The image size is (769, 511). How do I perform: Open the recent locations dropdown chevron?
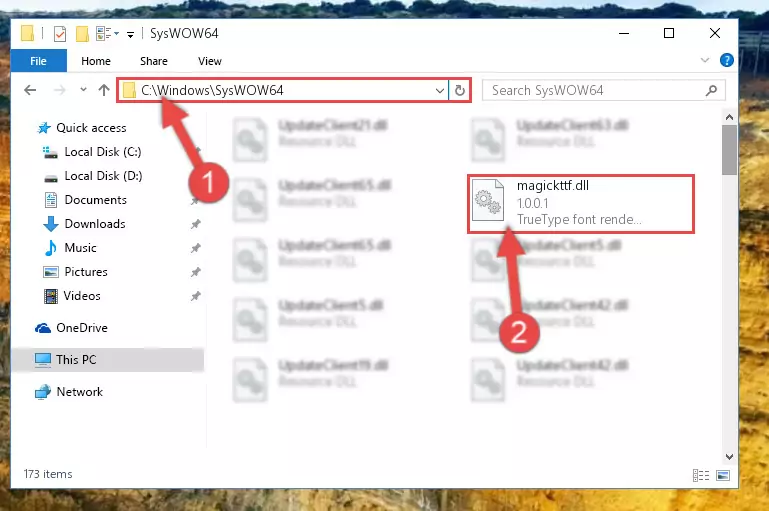(x=83, y=89)
